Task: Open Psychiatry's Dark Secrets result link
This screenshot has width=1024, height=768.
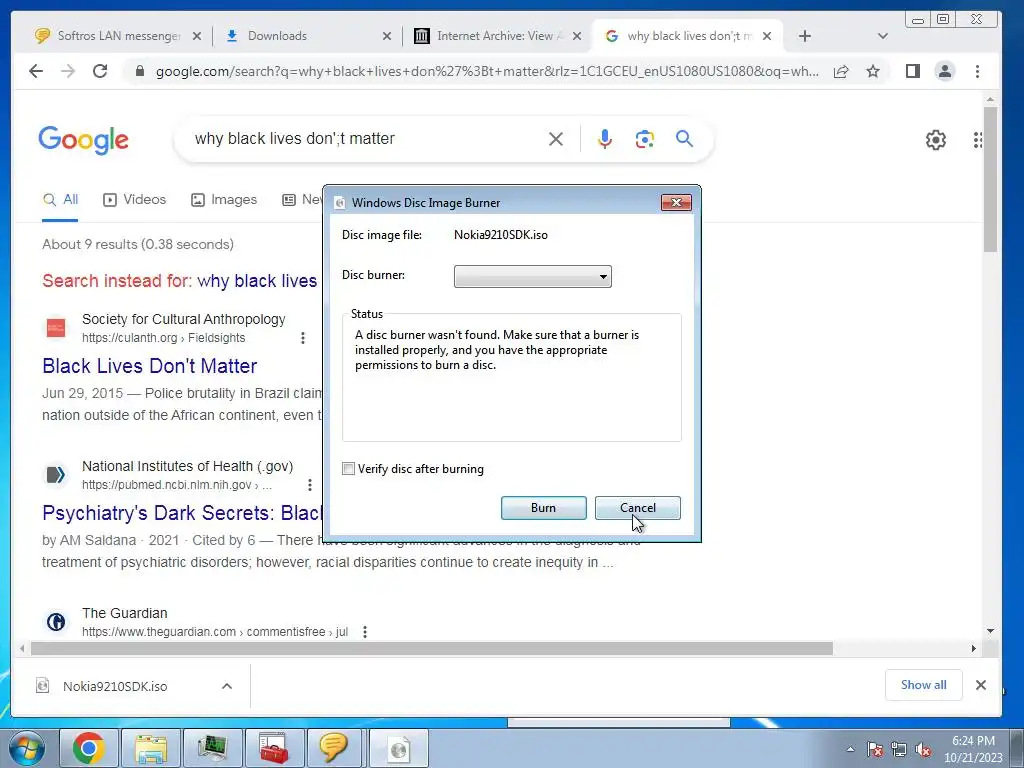Action: pos(182,513)
